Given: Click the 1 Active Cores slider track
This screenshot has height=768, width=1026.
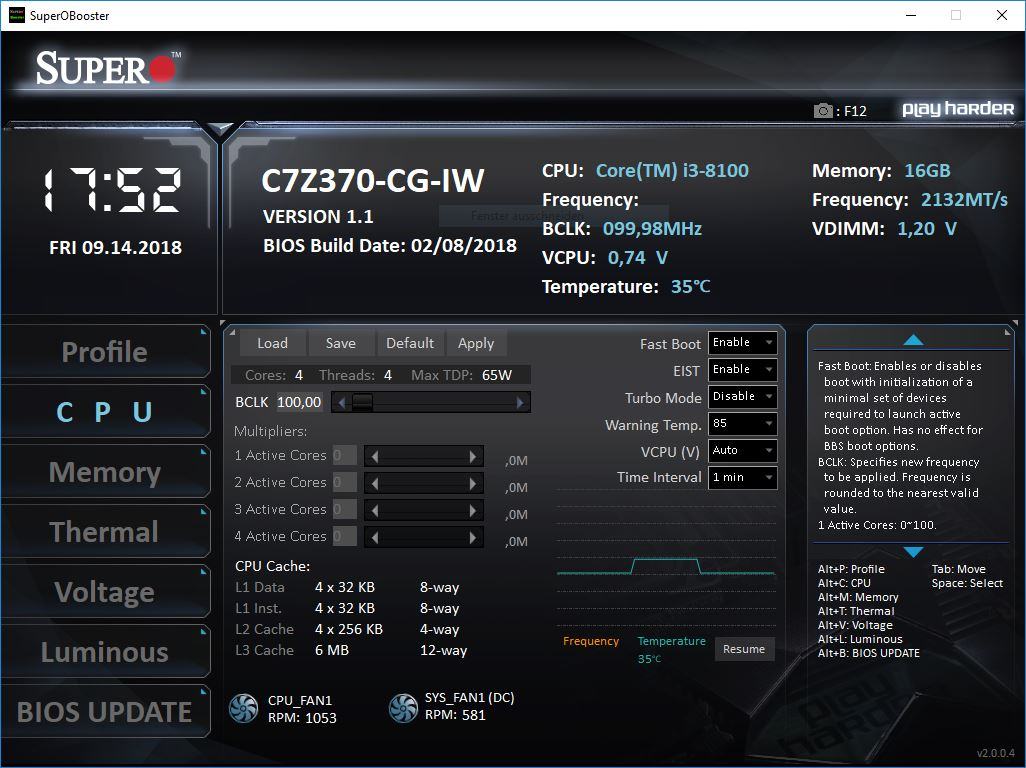Looking at the screenshot, I should tap(424, 457).
